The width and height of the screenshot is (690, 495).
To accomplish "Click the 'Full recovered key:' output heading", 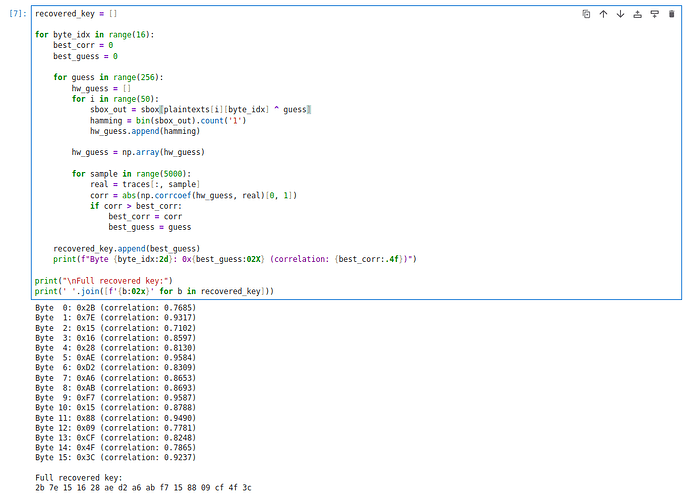I will click(78, 477).
